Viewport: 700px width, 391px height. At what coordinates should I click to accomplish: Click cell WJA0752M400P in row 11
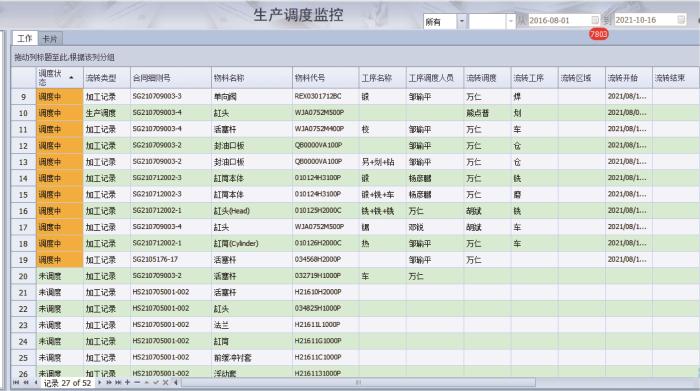(x=325, y=129)
